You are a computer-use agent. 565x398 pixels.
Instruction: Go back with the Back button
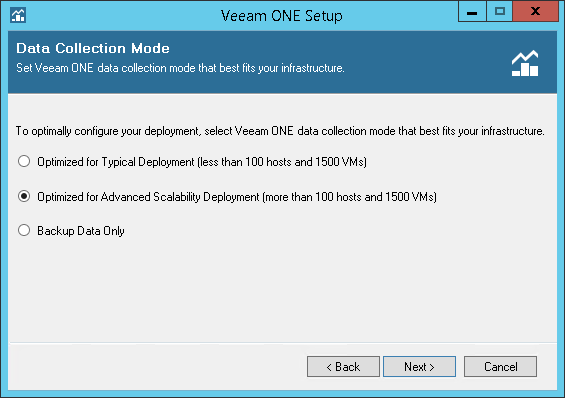click(343, 367)
